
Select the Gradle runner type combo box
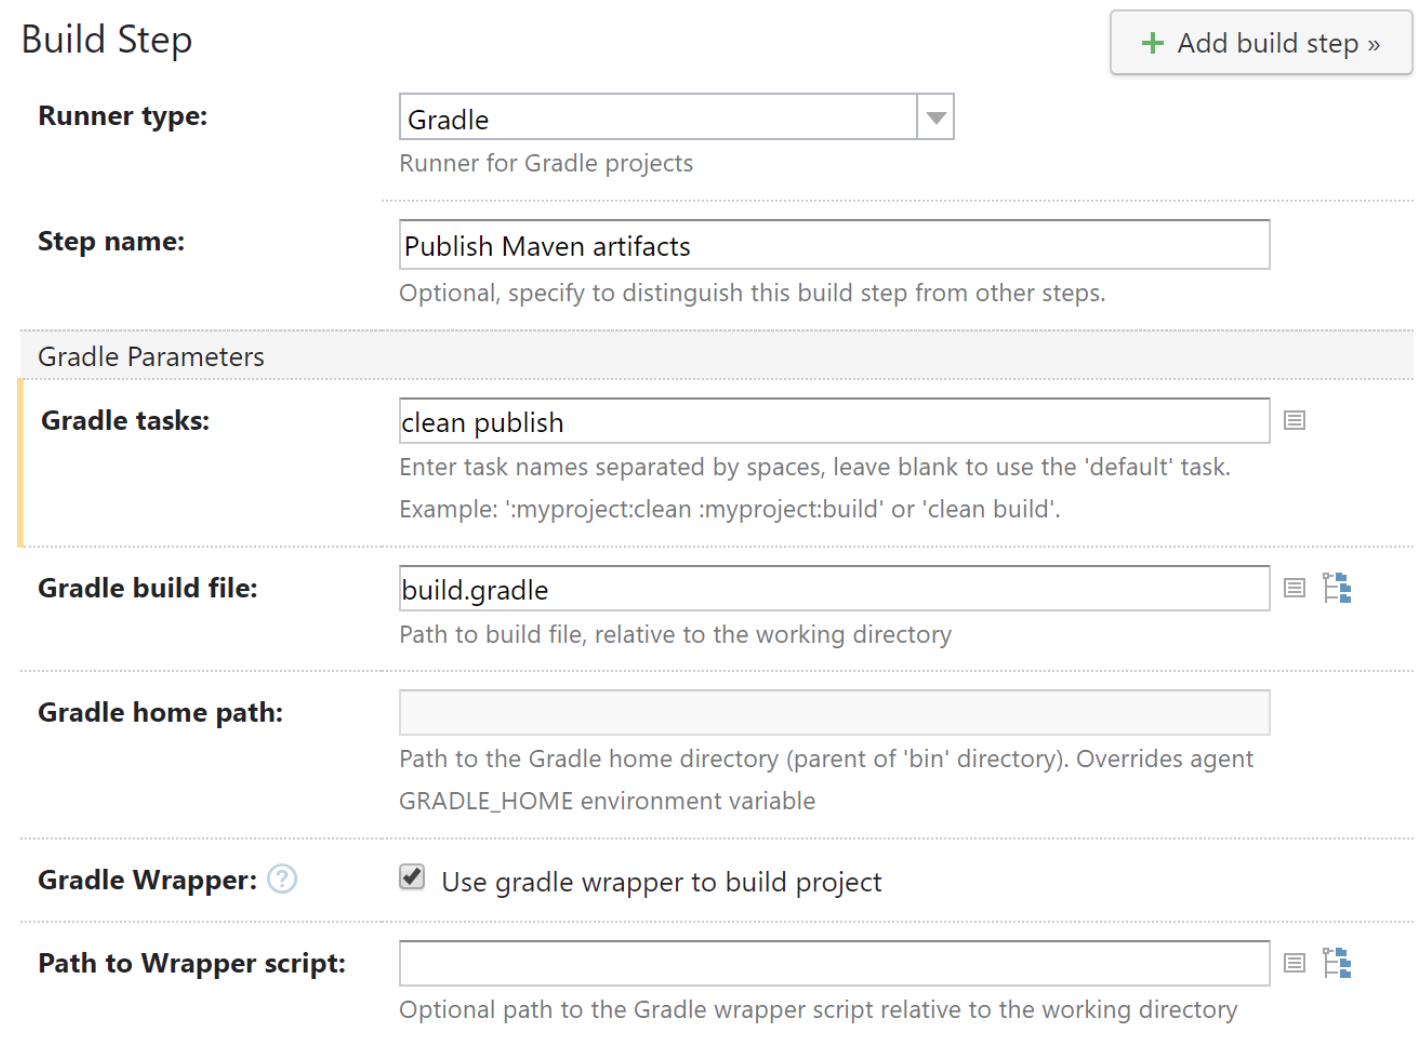click(676, 118)
